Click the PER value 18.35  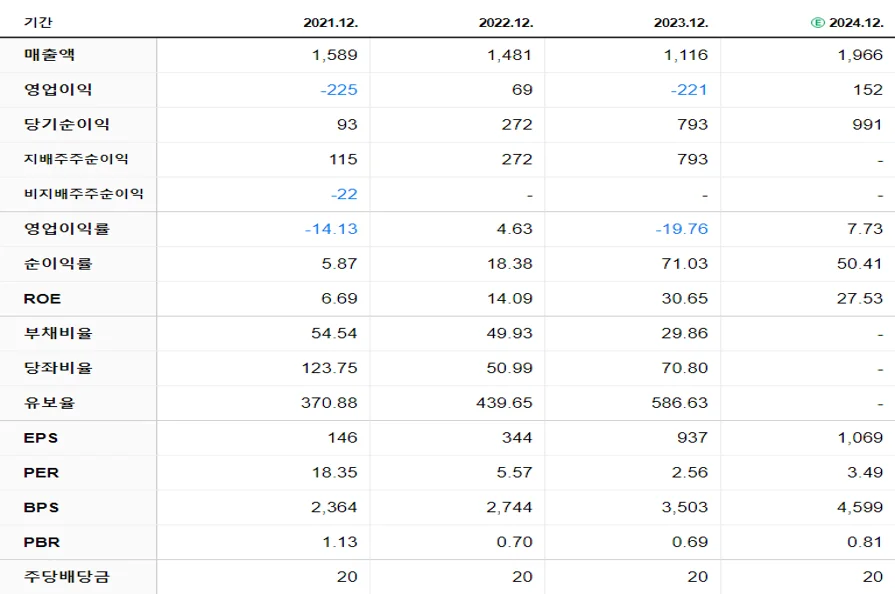[x=334, y=473]
